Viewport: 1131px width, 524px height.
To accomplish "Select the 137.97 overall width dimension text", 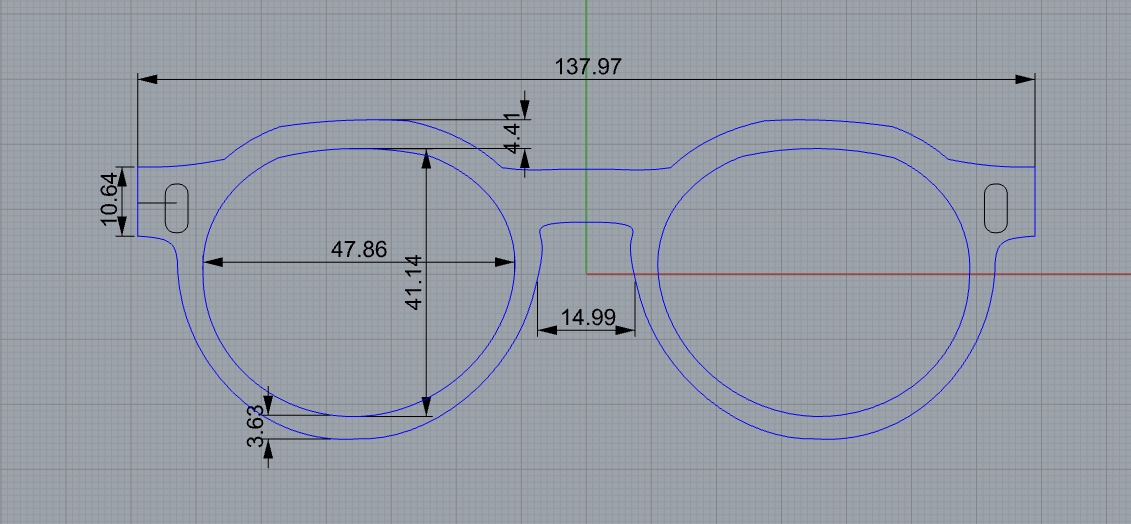I will pos(588,67).
